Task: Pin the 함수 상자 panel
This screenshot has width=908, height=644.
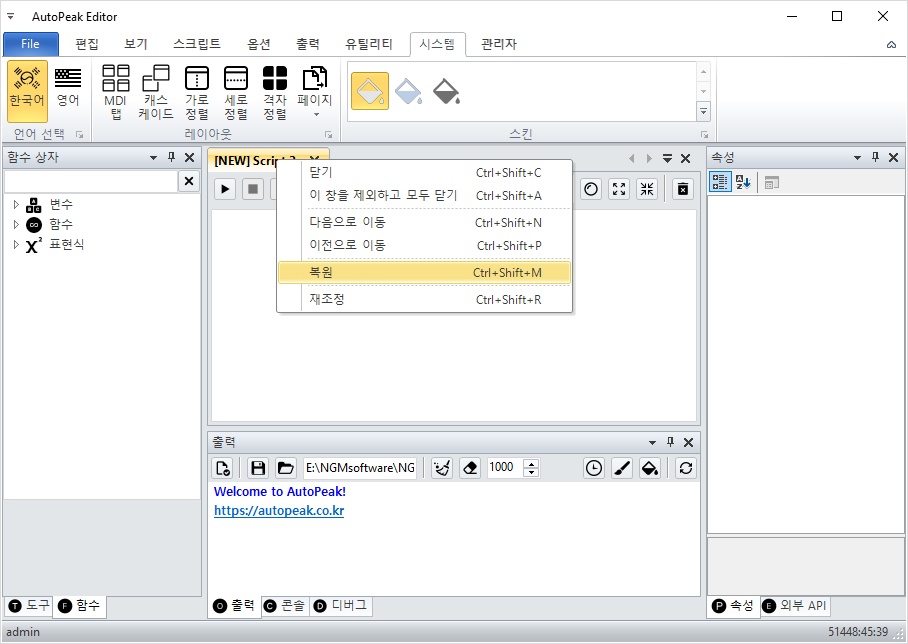Action: click(x=171, y=158)
